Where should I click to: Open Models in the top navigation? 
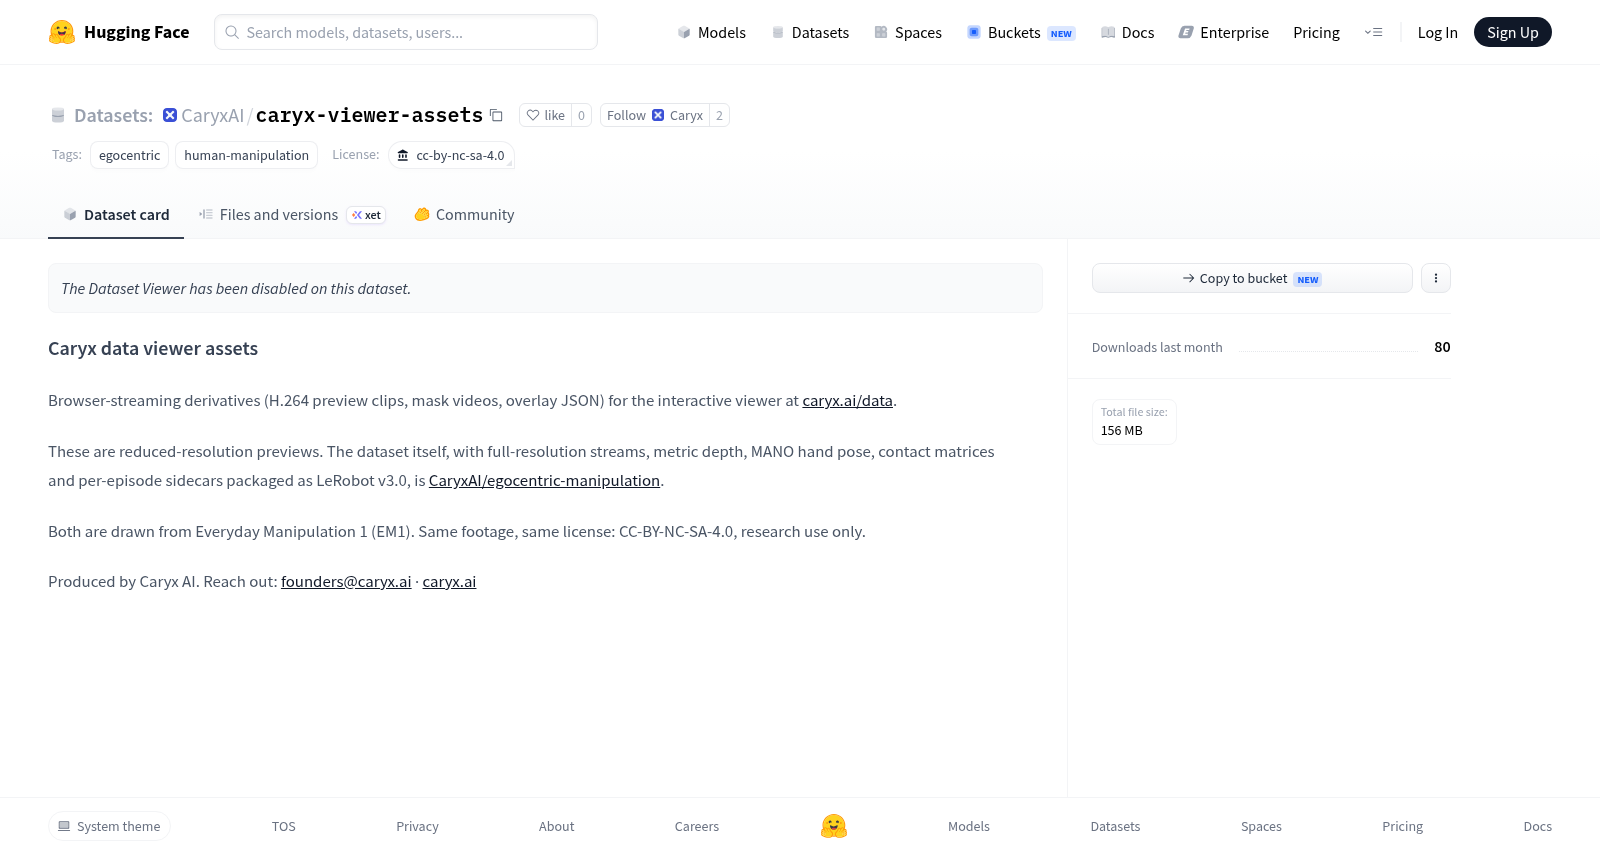[x=712, y=32]
